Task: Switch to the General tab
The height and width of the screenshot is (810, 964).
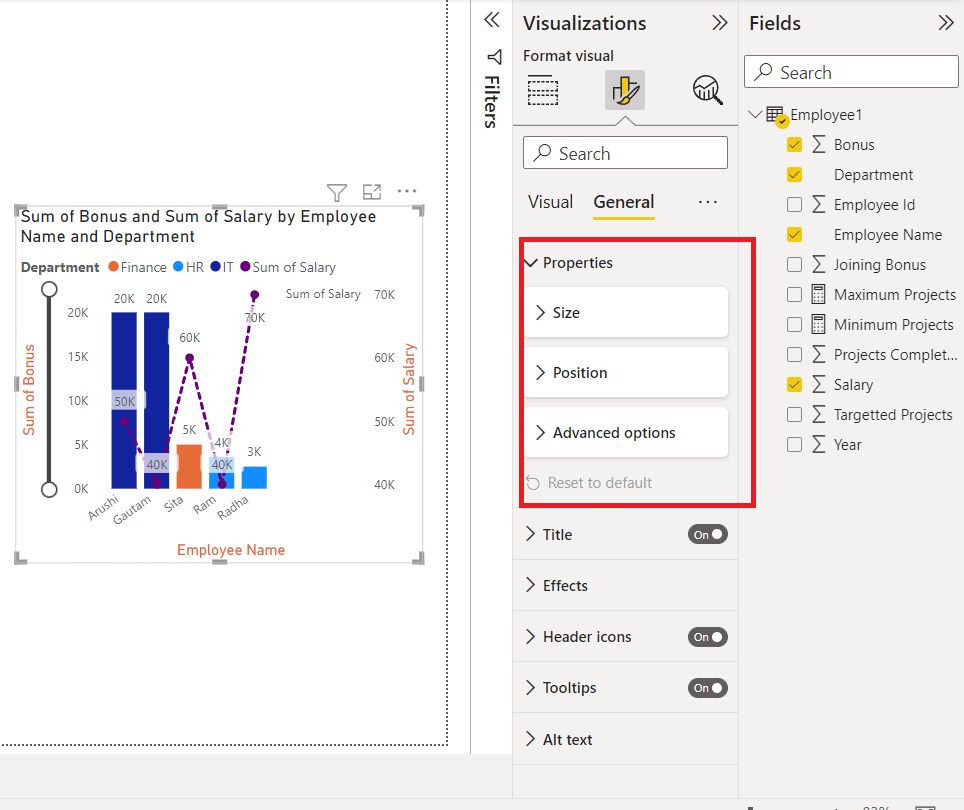Action: [623, 202]
